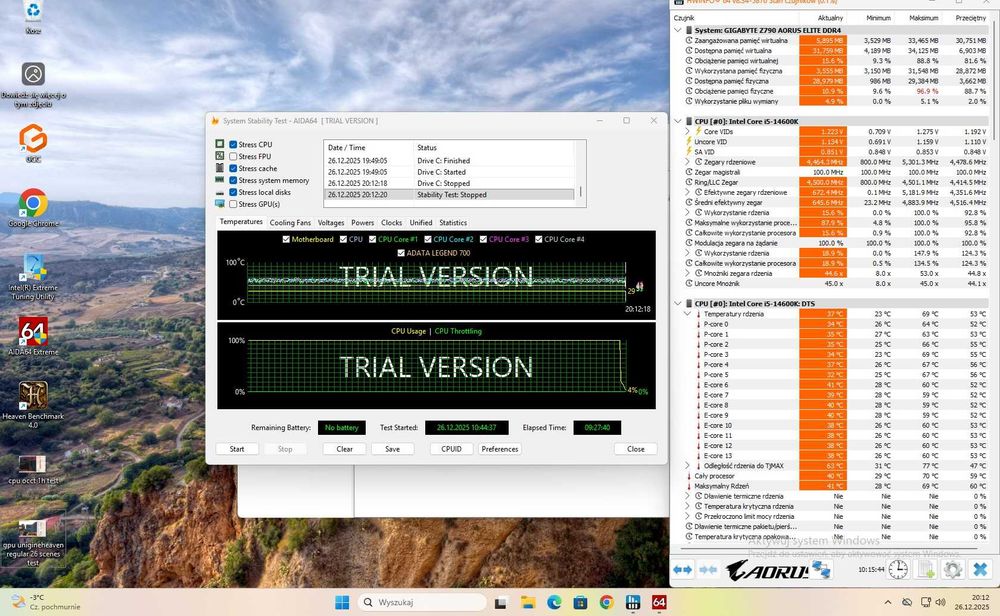
Task: Switch to the Voltages tab
Action: point(330,223)
